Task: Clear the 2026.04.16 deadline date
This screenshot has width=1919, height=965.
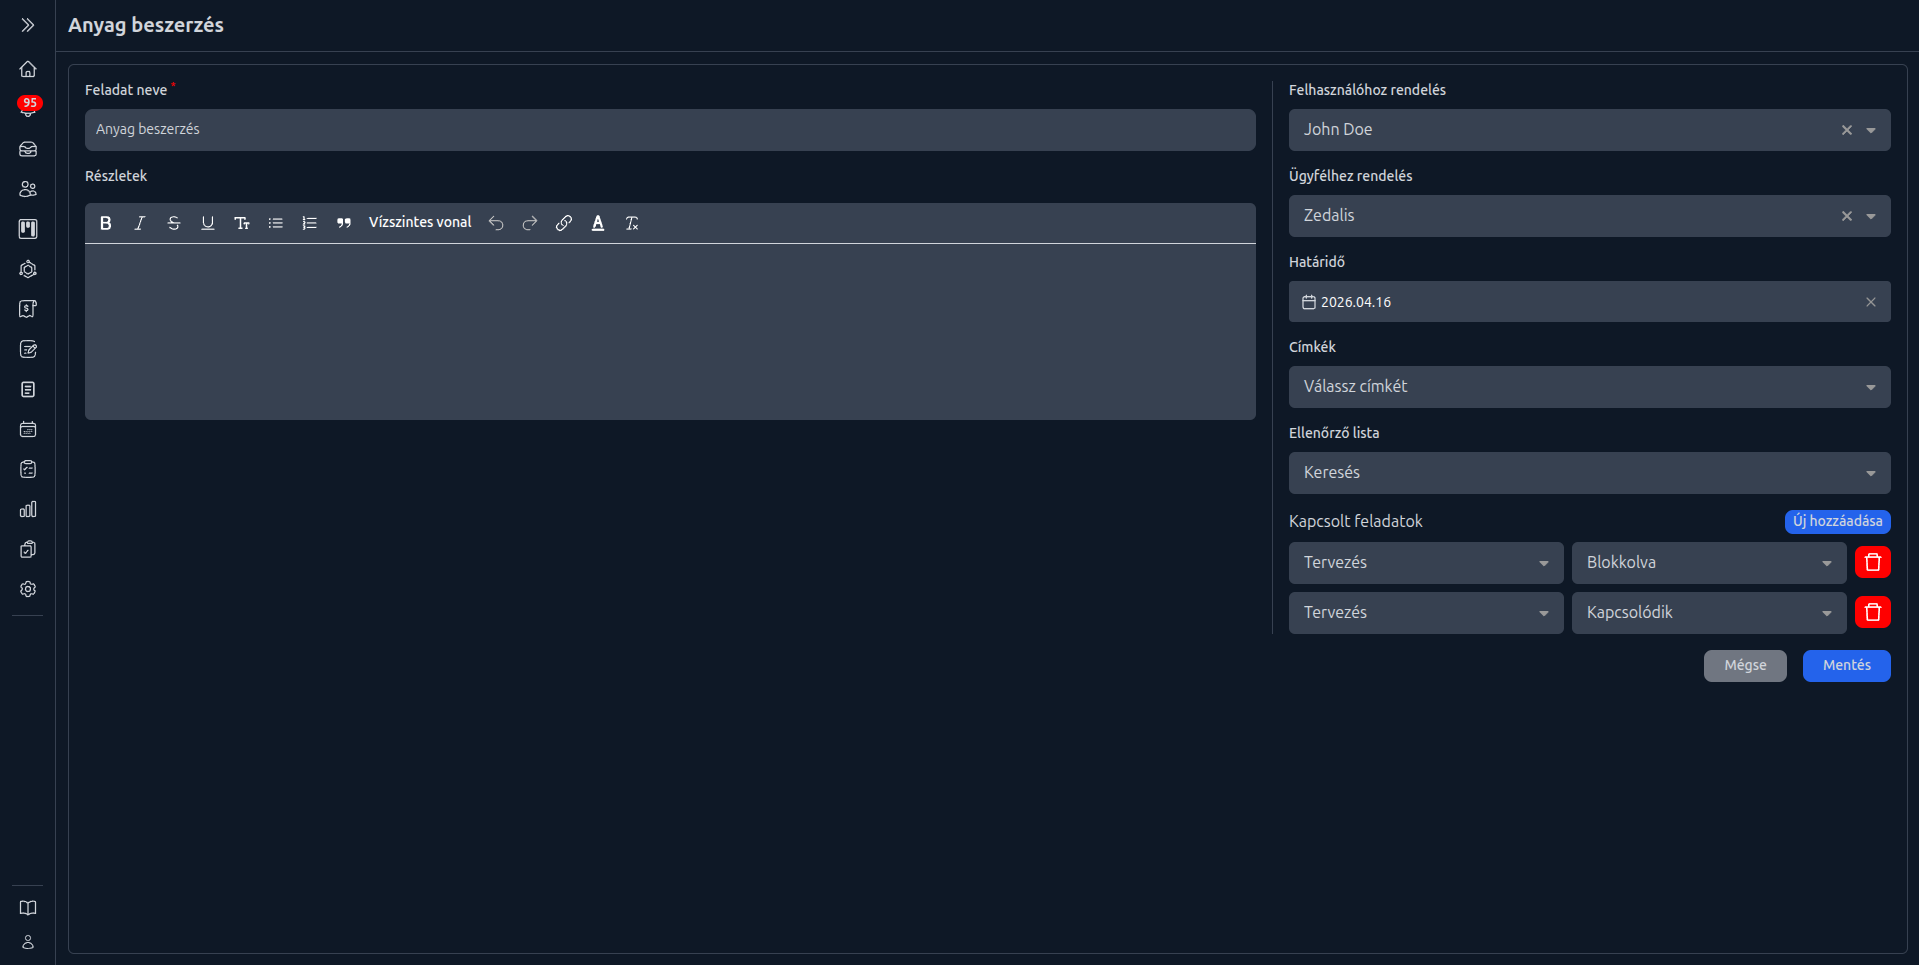Action: tap(1871, 302)
